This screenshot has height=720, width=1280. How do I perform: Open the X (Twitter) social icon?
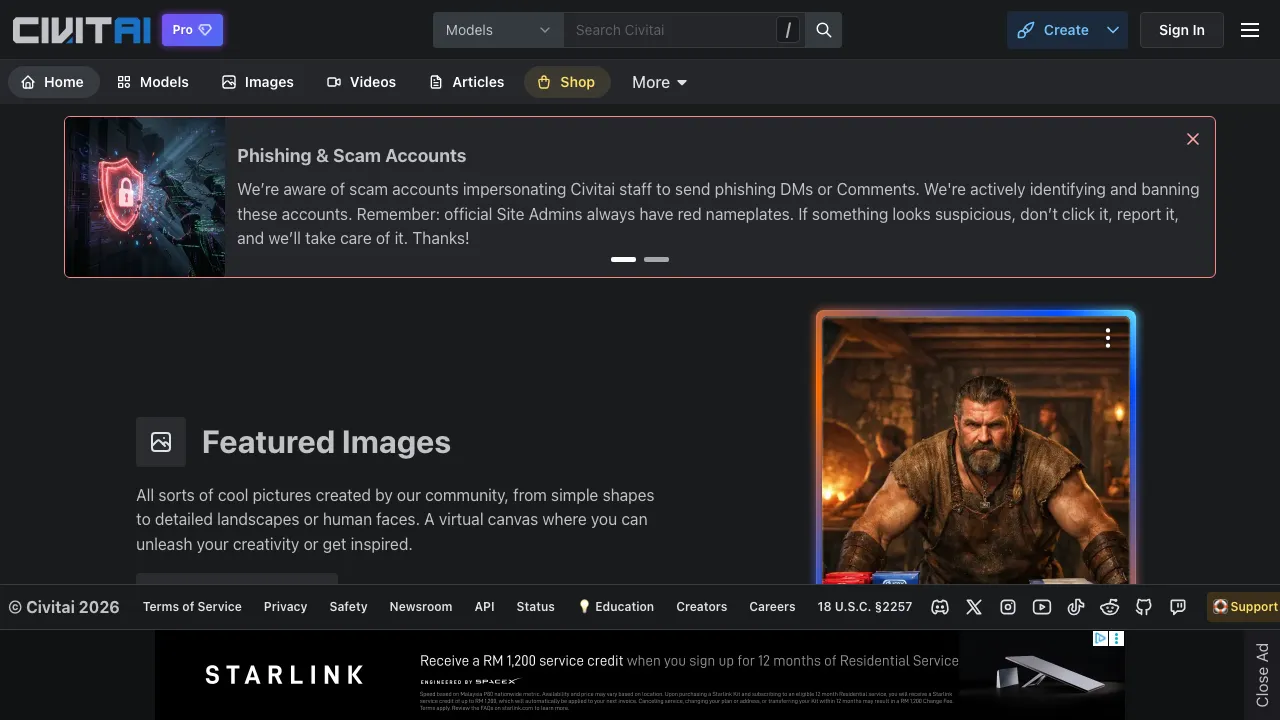point(974,607)
